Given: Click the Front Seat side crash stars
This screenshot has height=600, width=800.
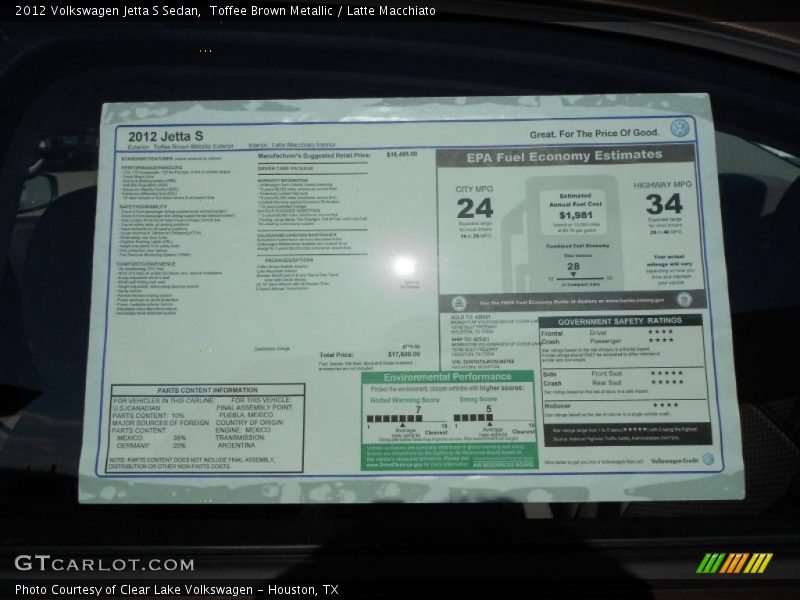Looking at the screenshot, I should (666, 373).
